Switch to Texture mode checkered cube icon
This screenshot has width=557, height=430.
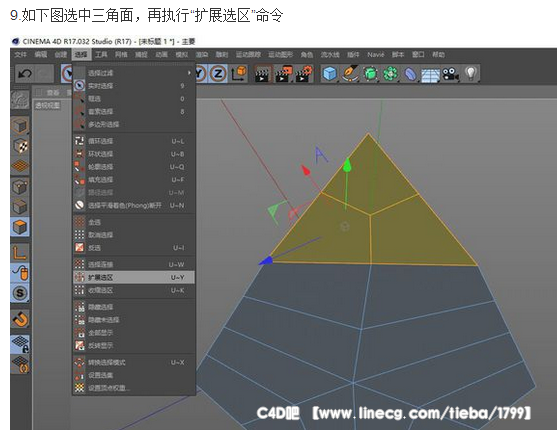coord(20,146)
